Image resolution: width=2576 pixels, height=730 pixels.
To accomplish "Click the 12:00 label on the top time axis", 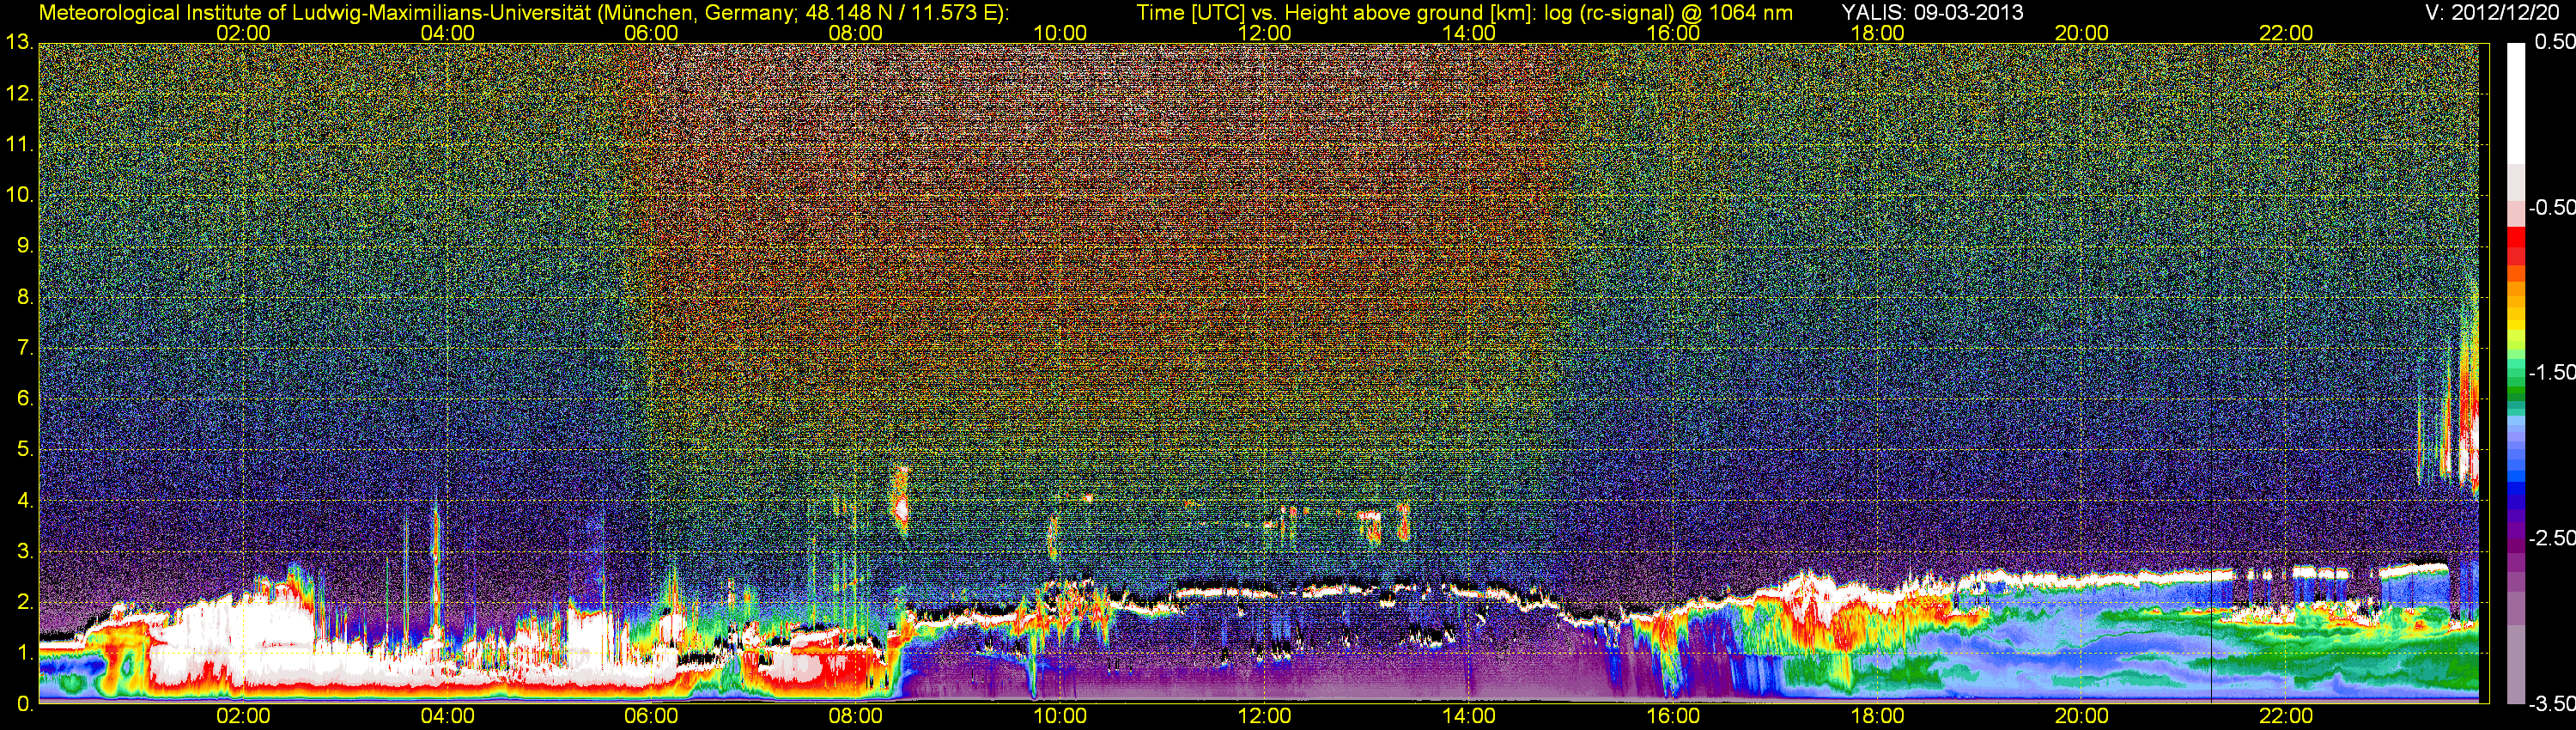I will [1264, 33].
